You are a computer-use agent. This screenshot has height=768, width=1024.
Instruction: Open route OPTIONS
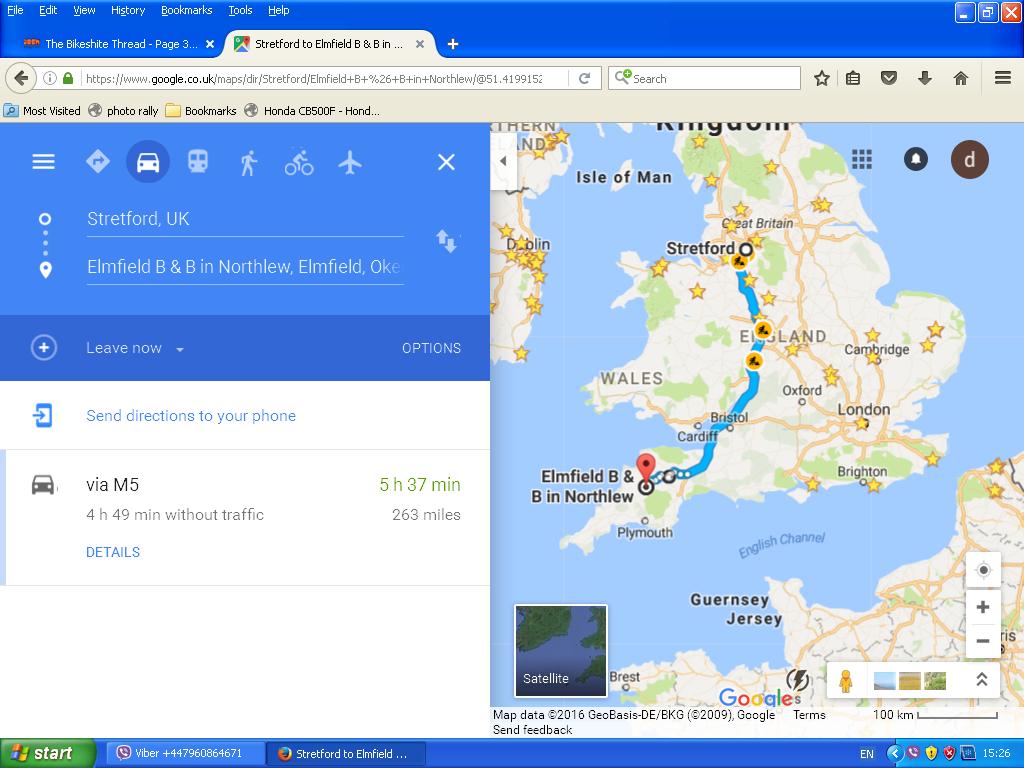432,348
